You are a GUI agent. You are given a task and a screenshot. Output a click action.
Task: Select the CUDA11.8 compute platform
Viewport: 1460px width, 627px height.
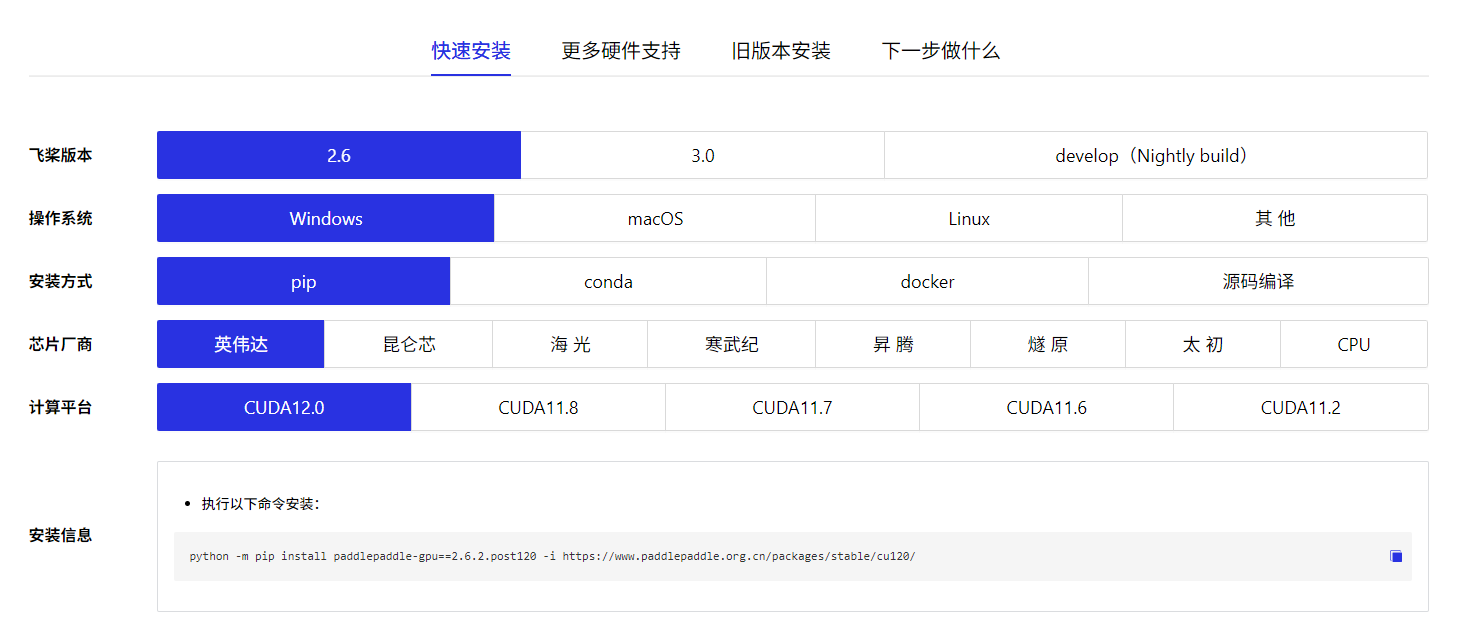point(537,407)
